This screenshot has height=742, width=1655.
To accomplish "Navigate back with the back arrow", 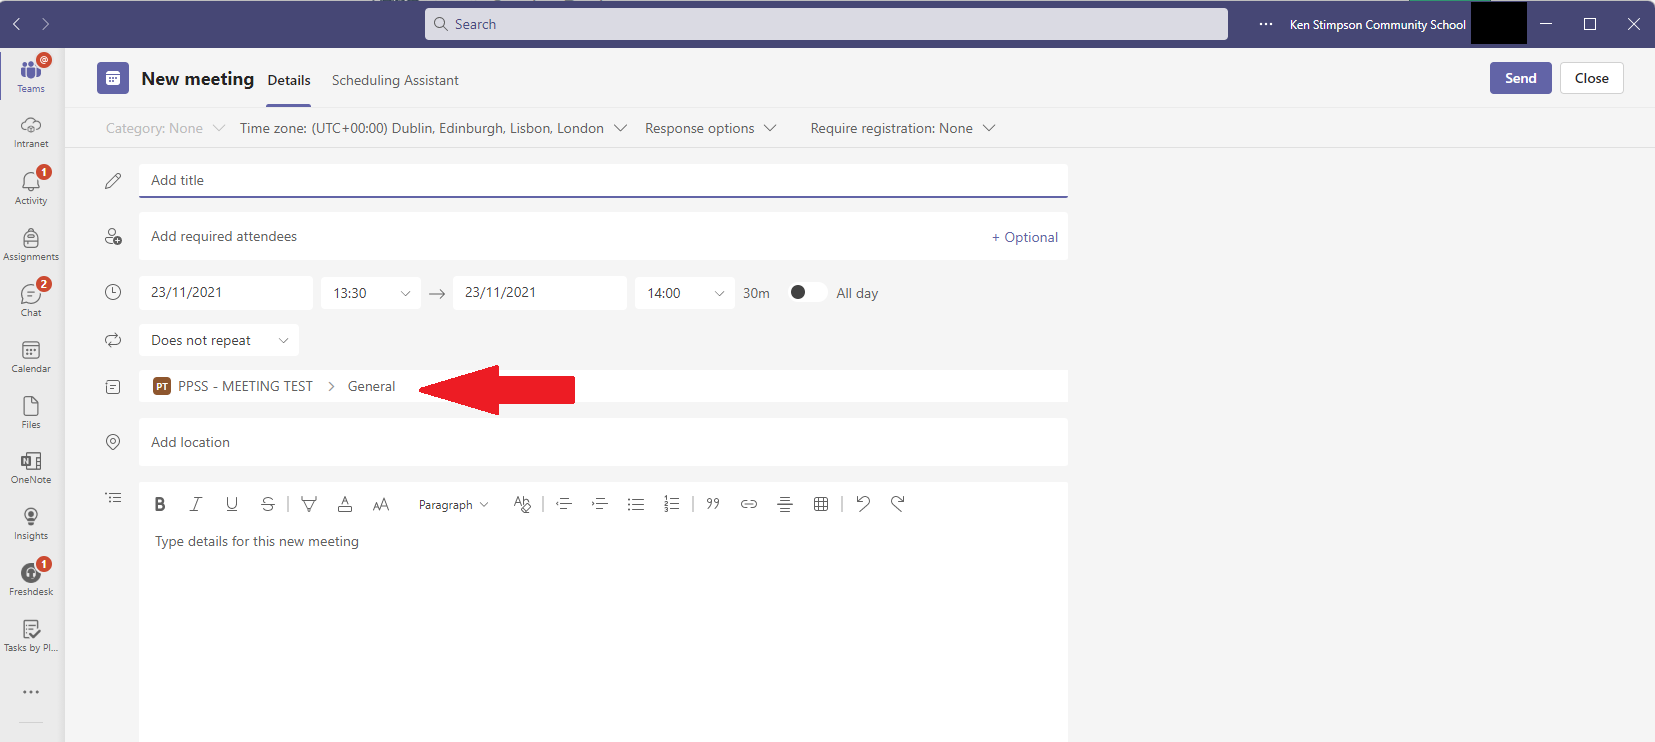I will coord(17,24).
